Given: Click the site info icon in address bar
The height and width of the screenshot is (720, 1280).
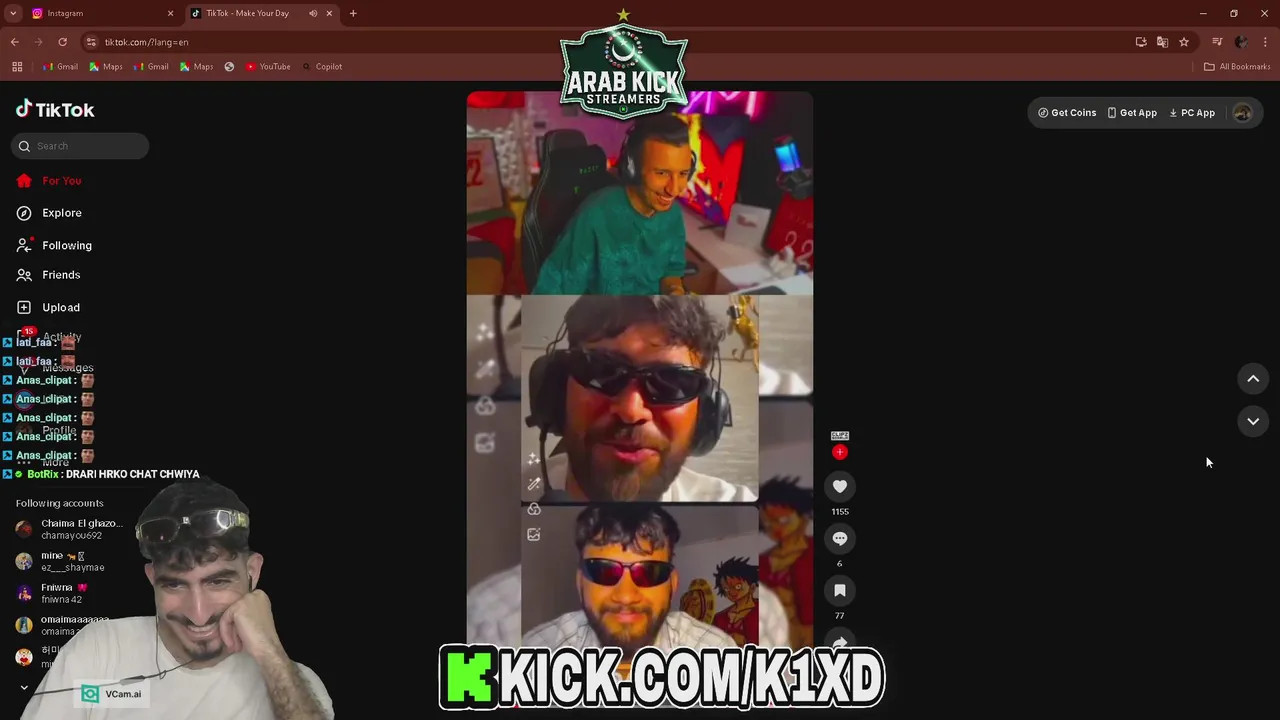Looking at the screenshot, I should pos(91,42).
